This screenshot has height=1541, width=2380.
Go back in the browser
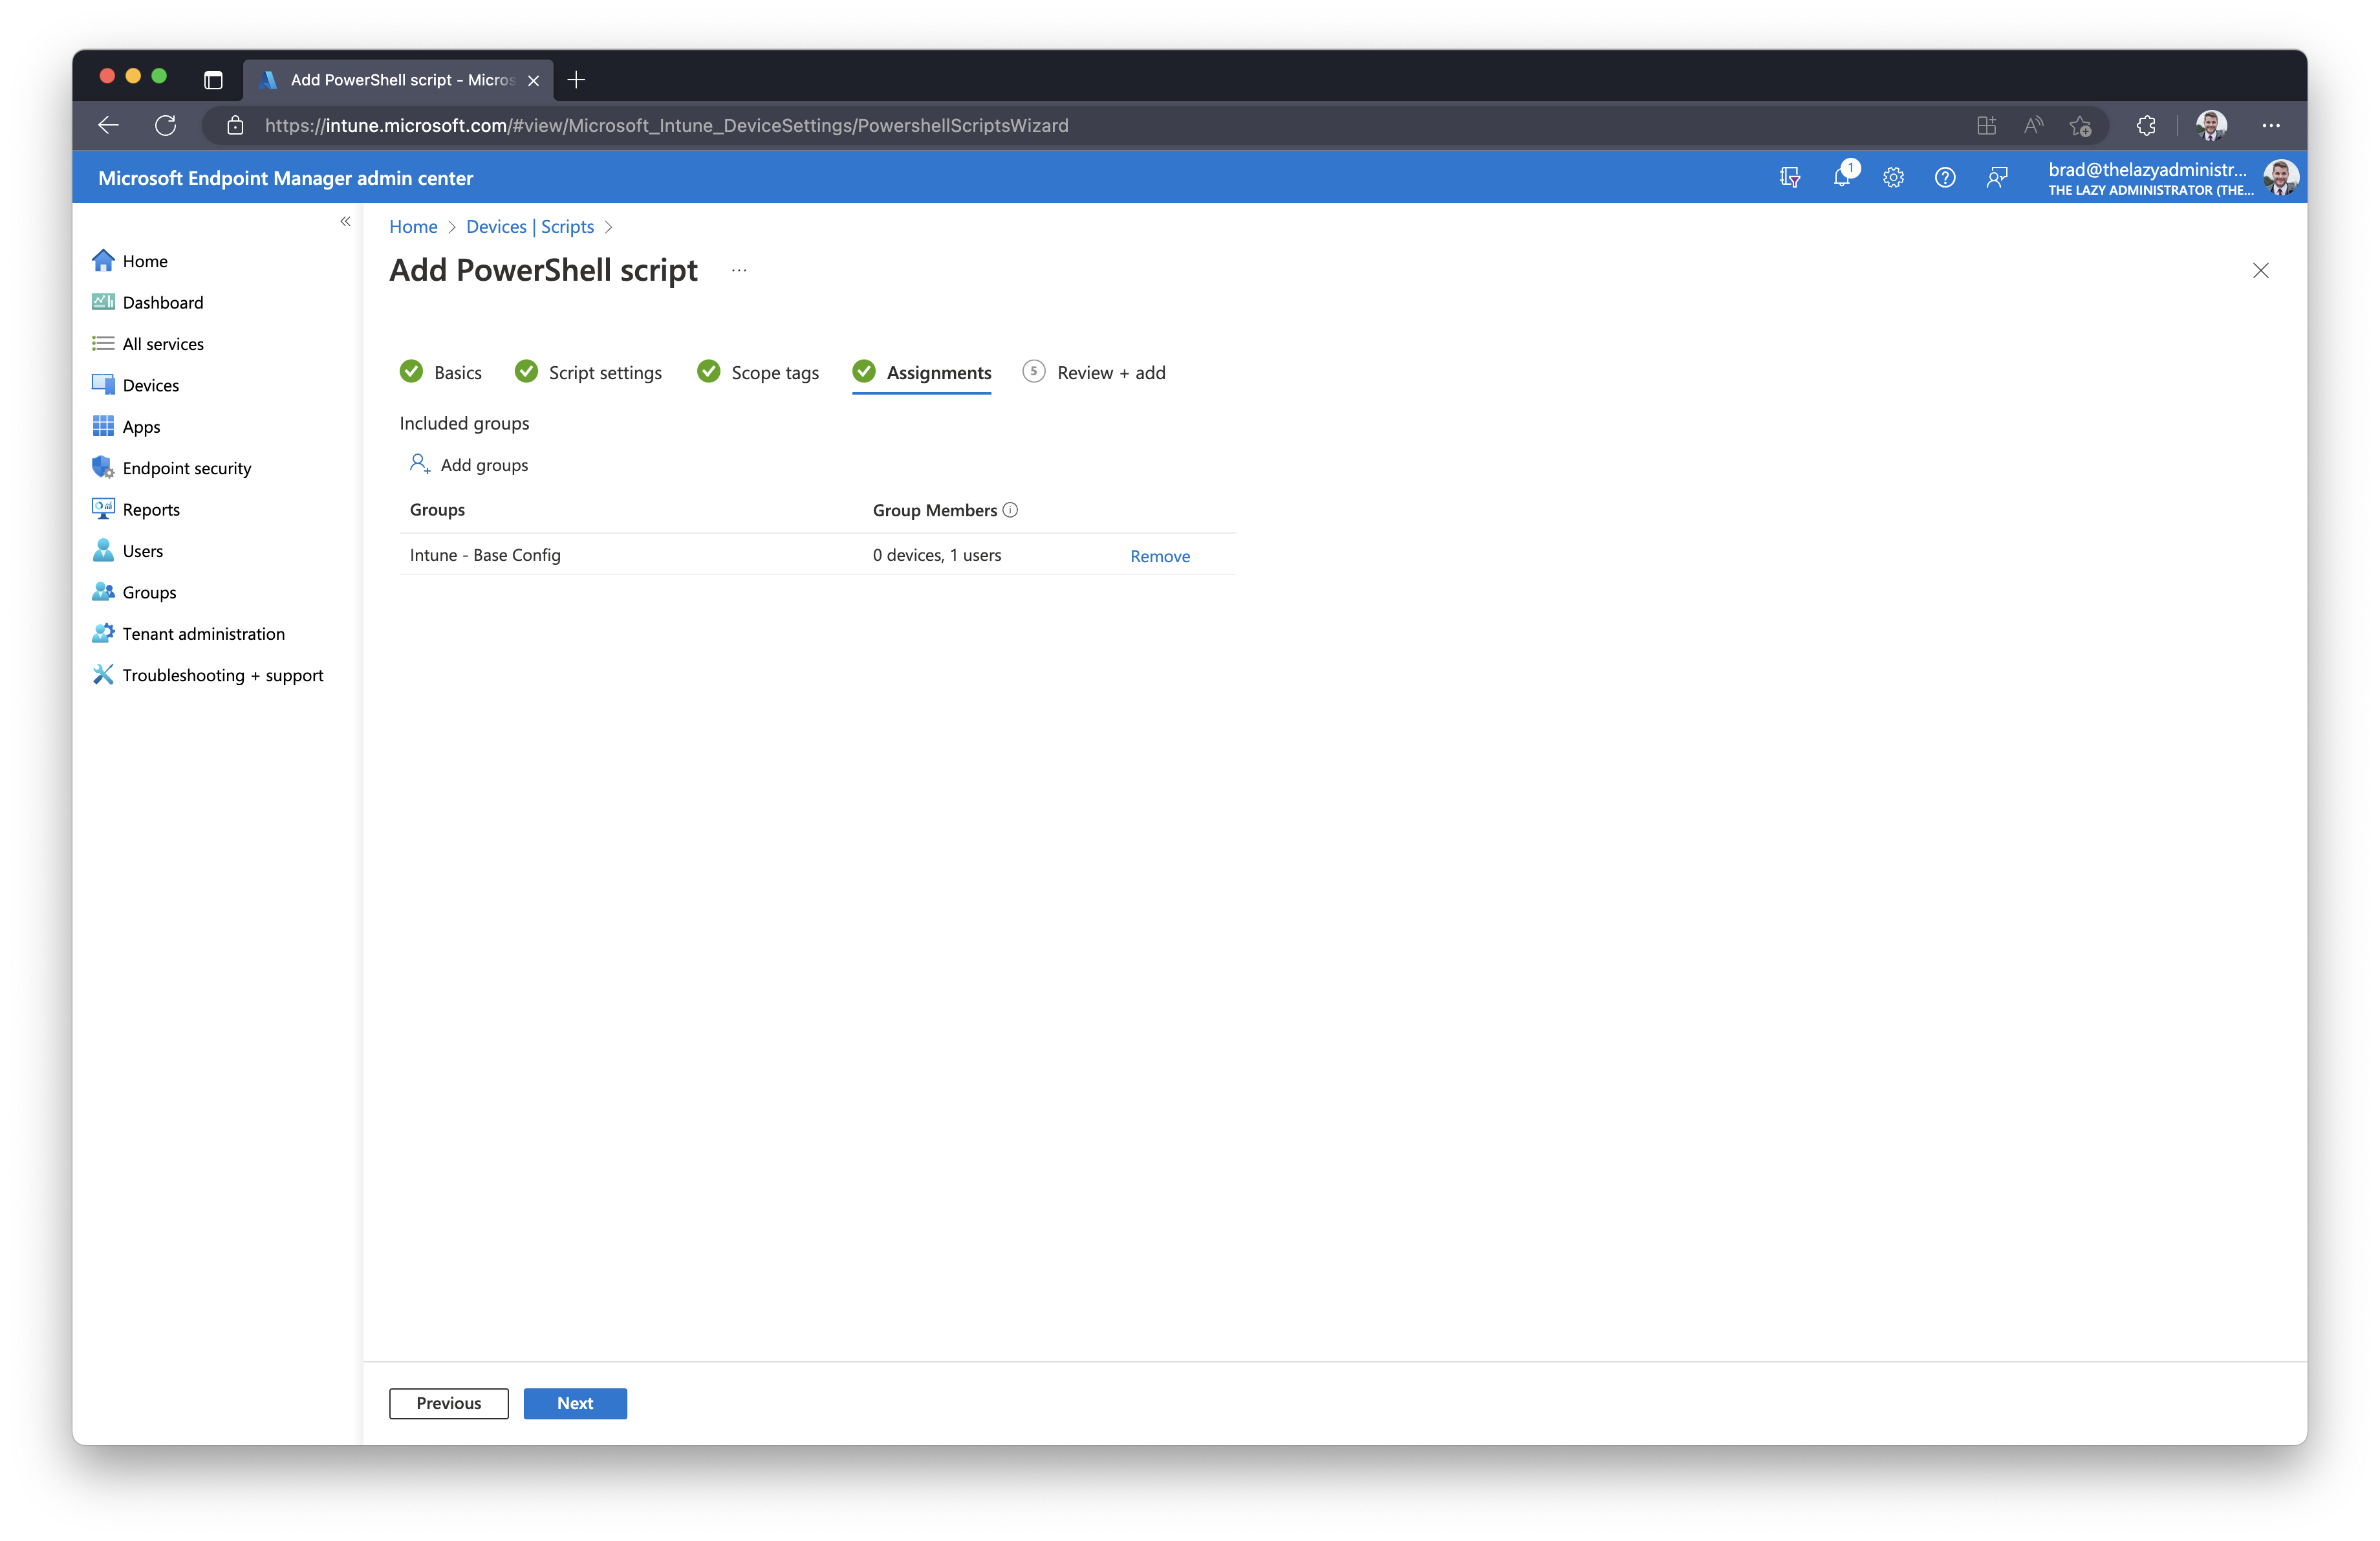(109, 125)
